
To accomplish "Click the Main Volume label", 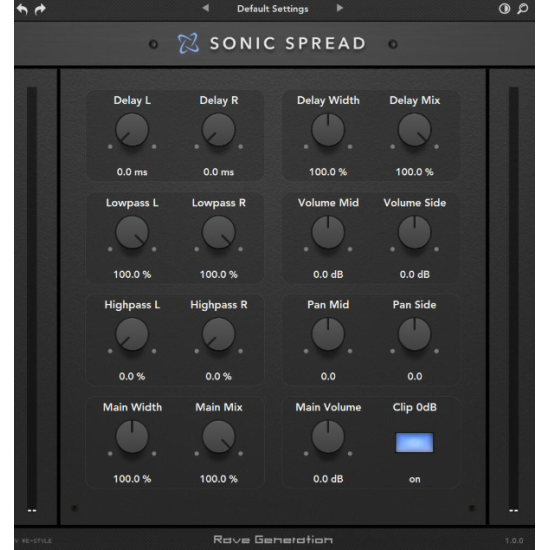I will [x=328, y=407].
